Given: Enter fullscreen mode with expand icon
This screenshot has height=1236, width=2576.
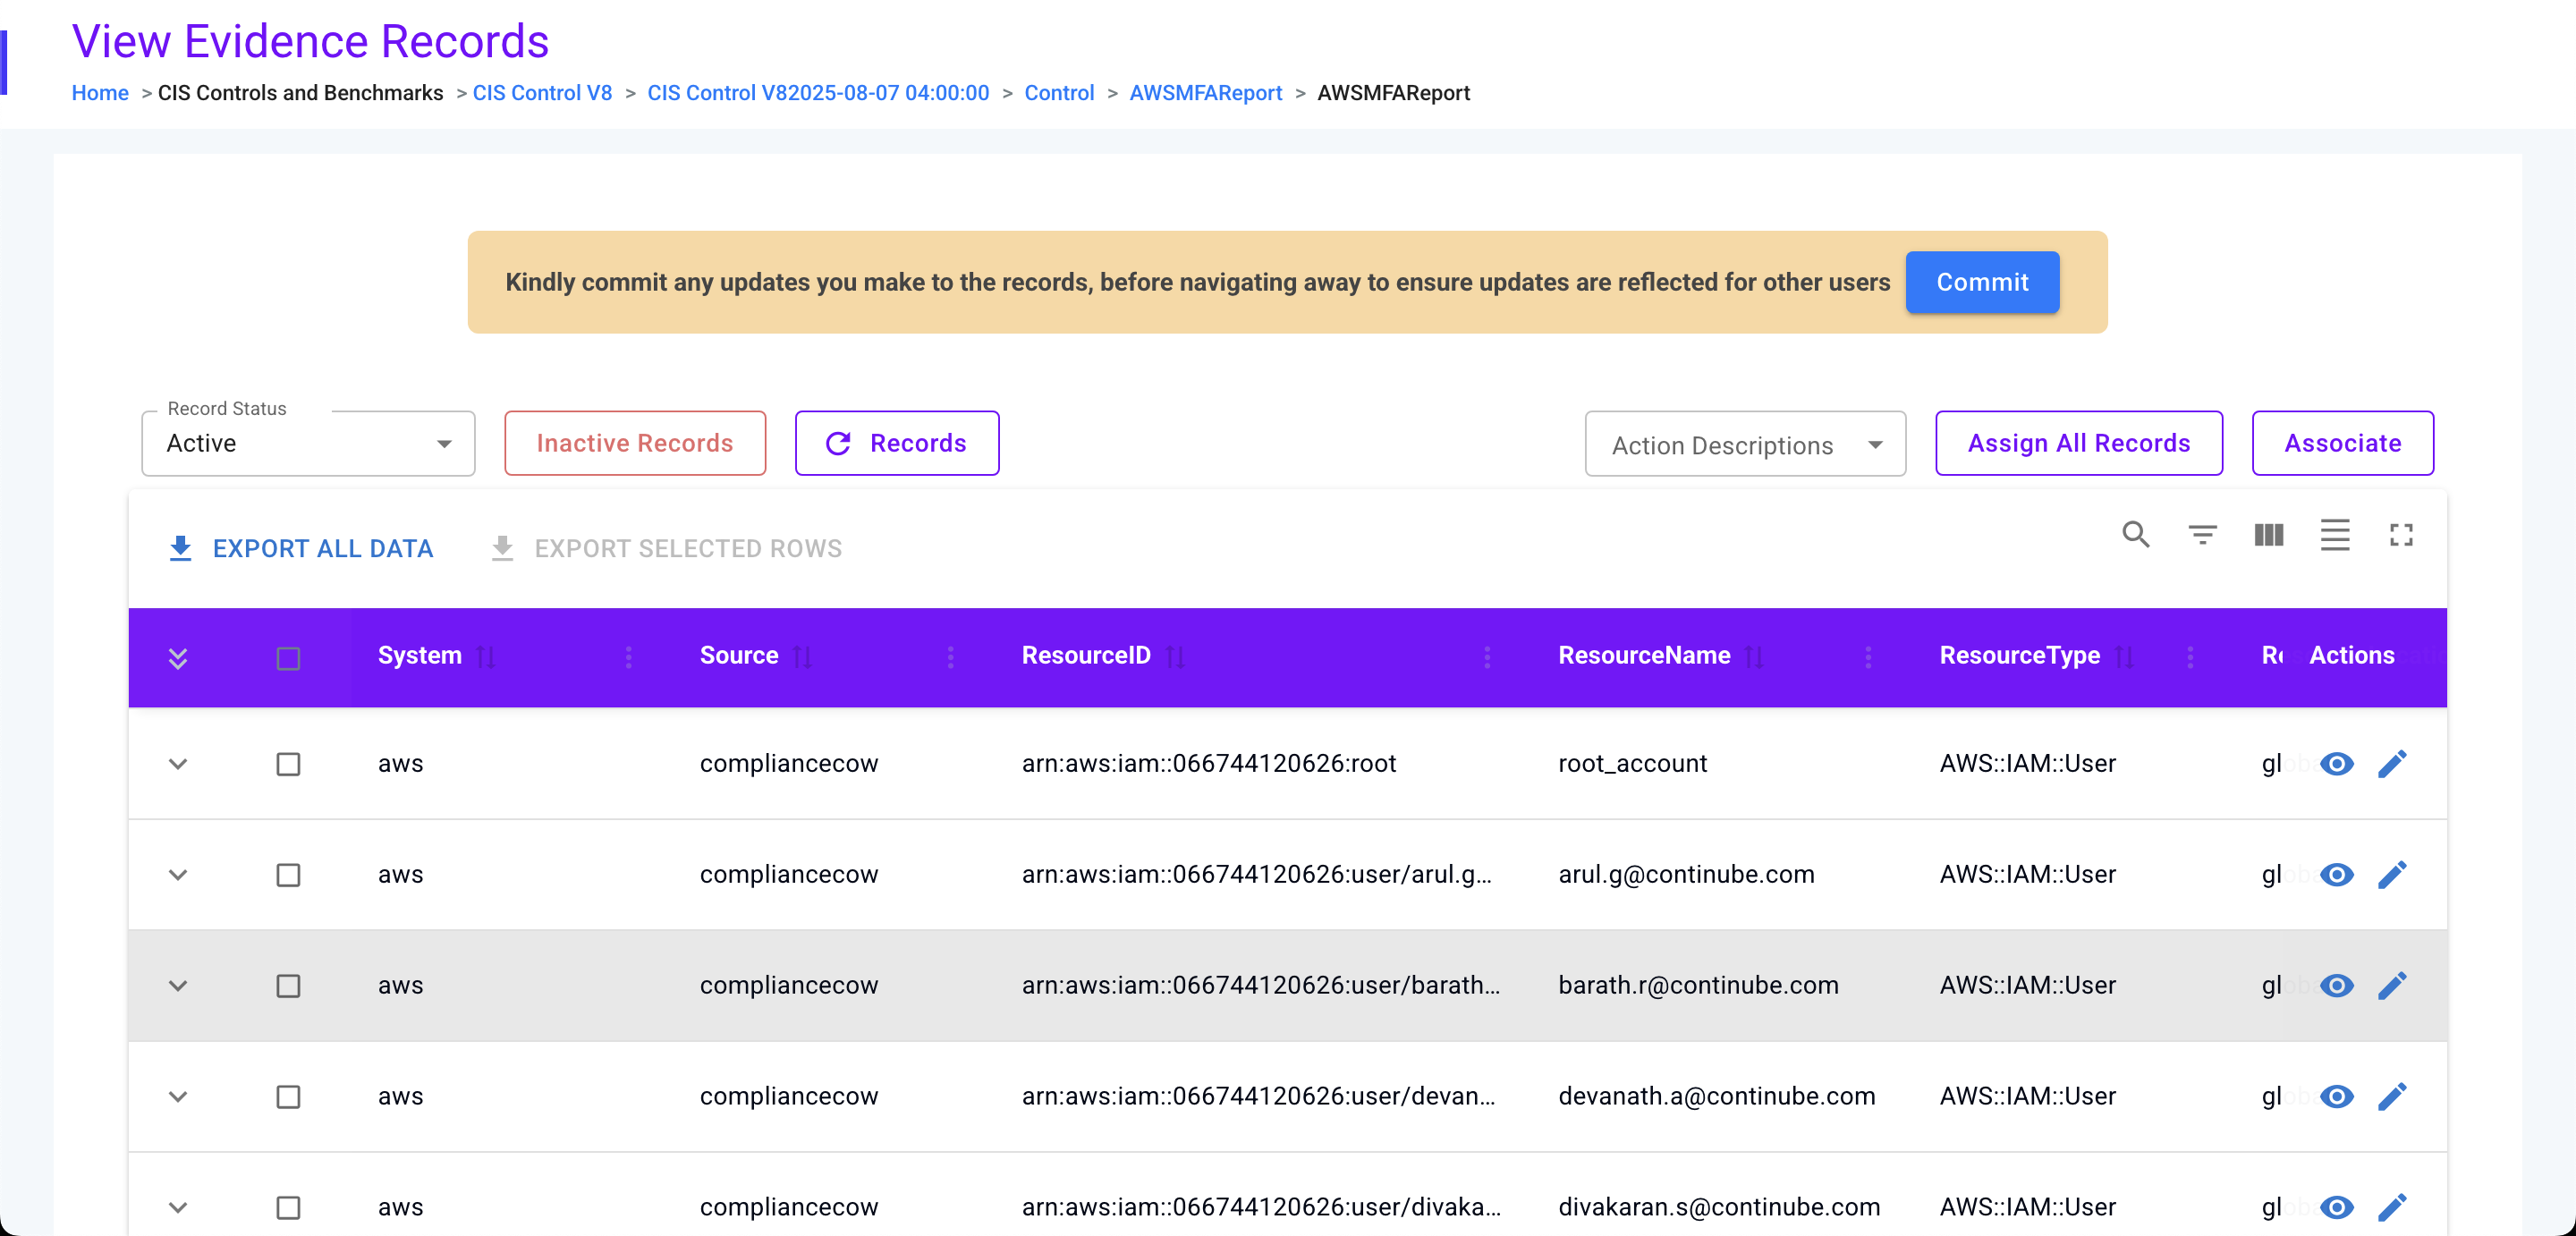Looking at the screenshot, I should click(2401, 535).
